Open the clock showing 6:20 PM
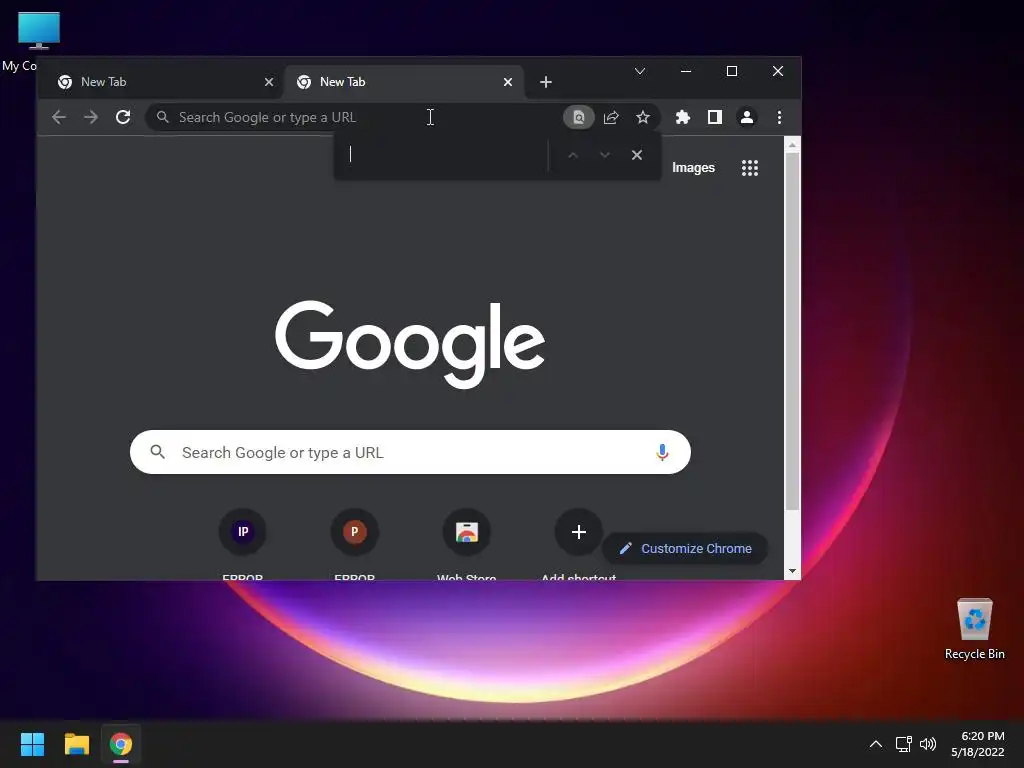The height and width of the screenshot is (768, 1024). (x=978, y=744)
